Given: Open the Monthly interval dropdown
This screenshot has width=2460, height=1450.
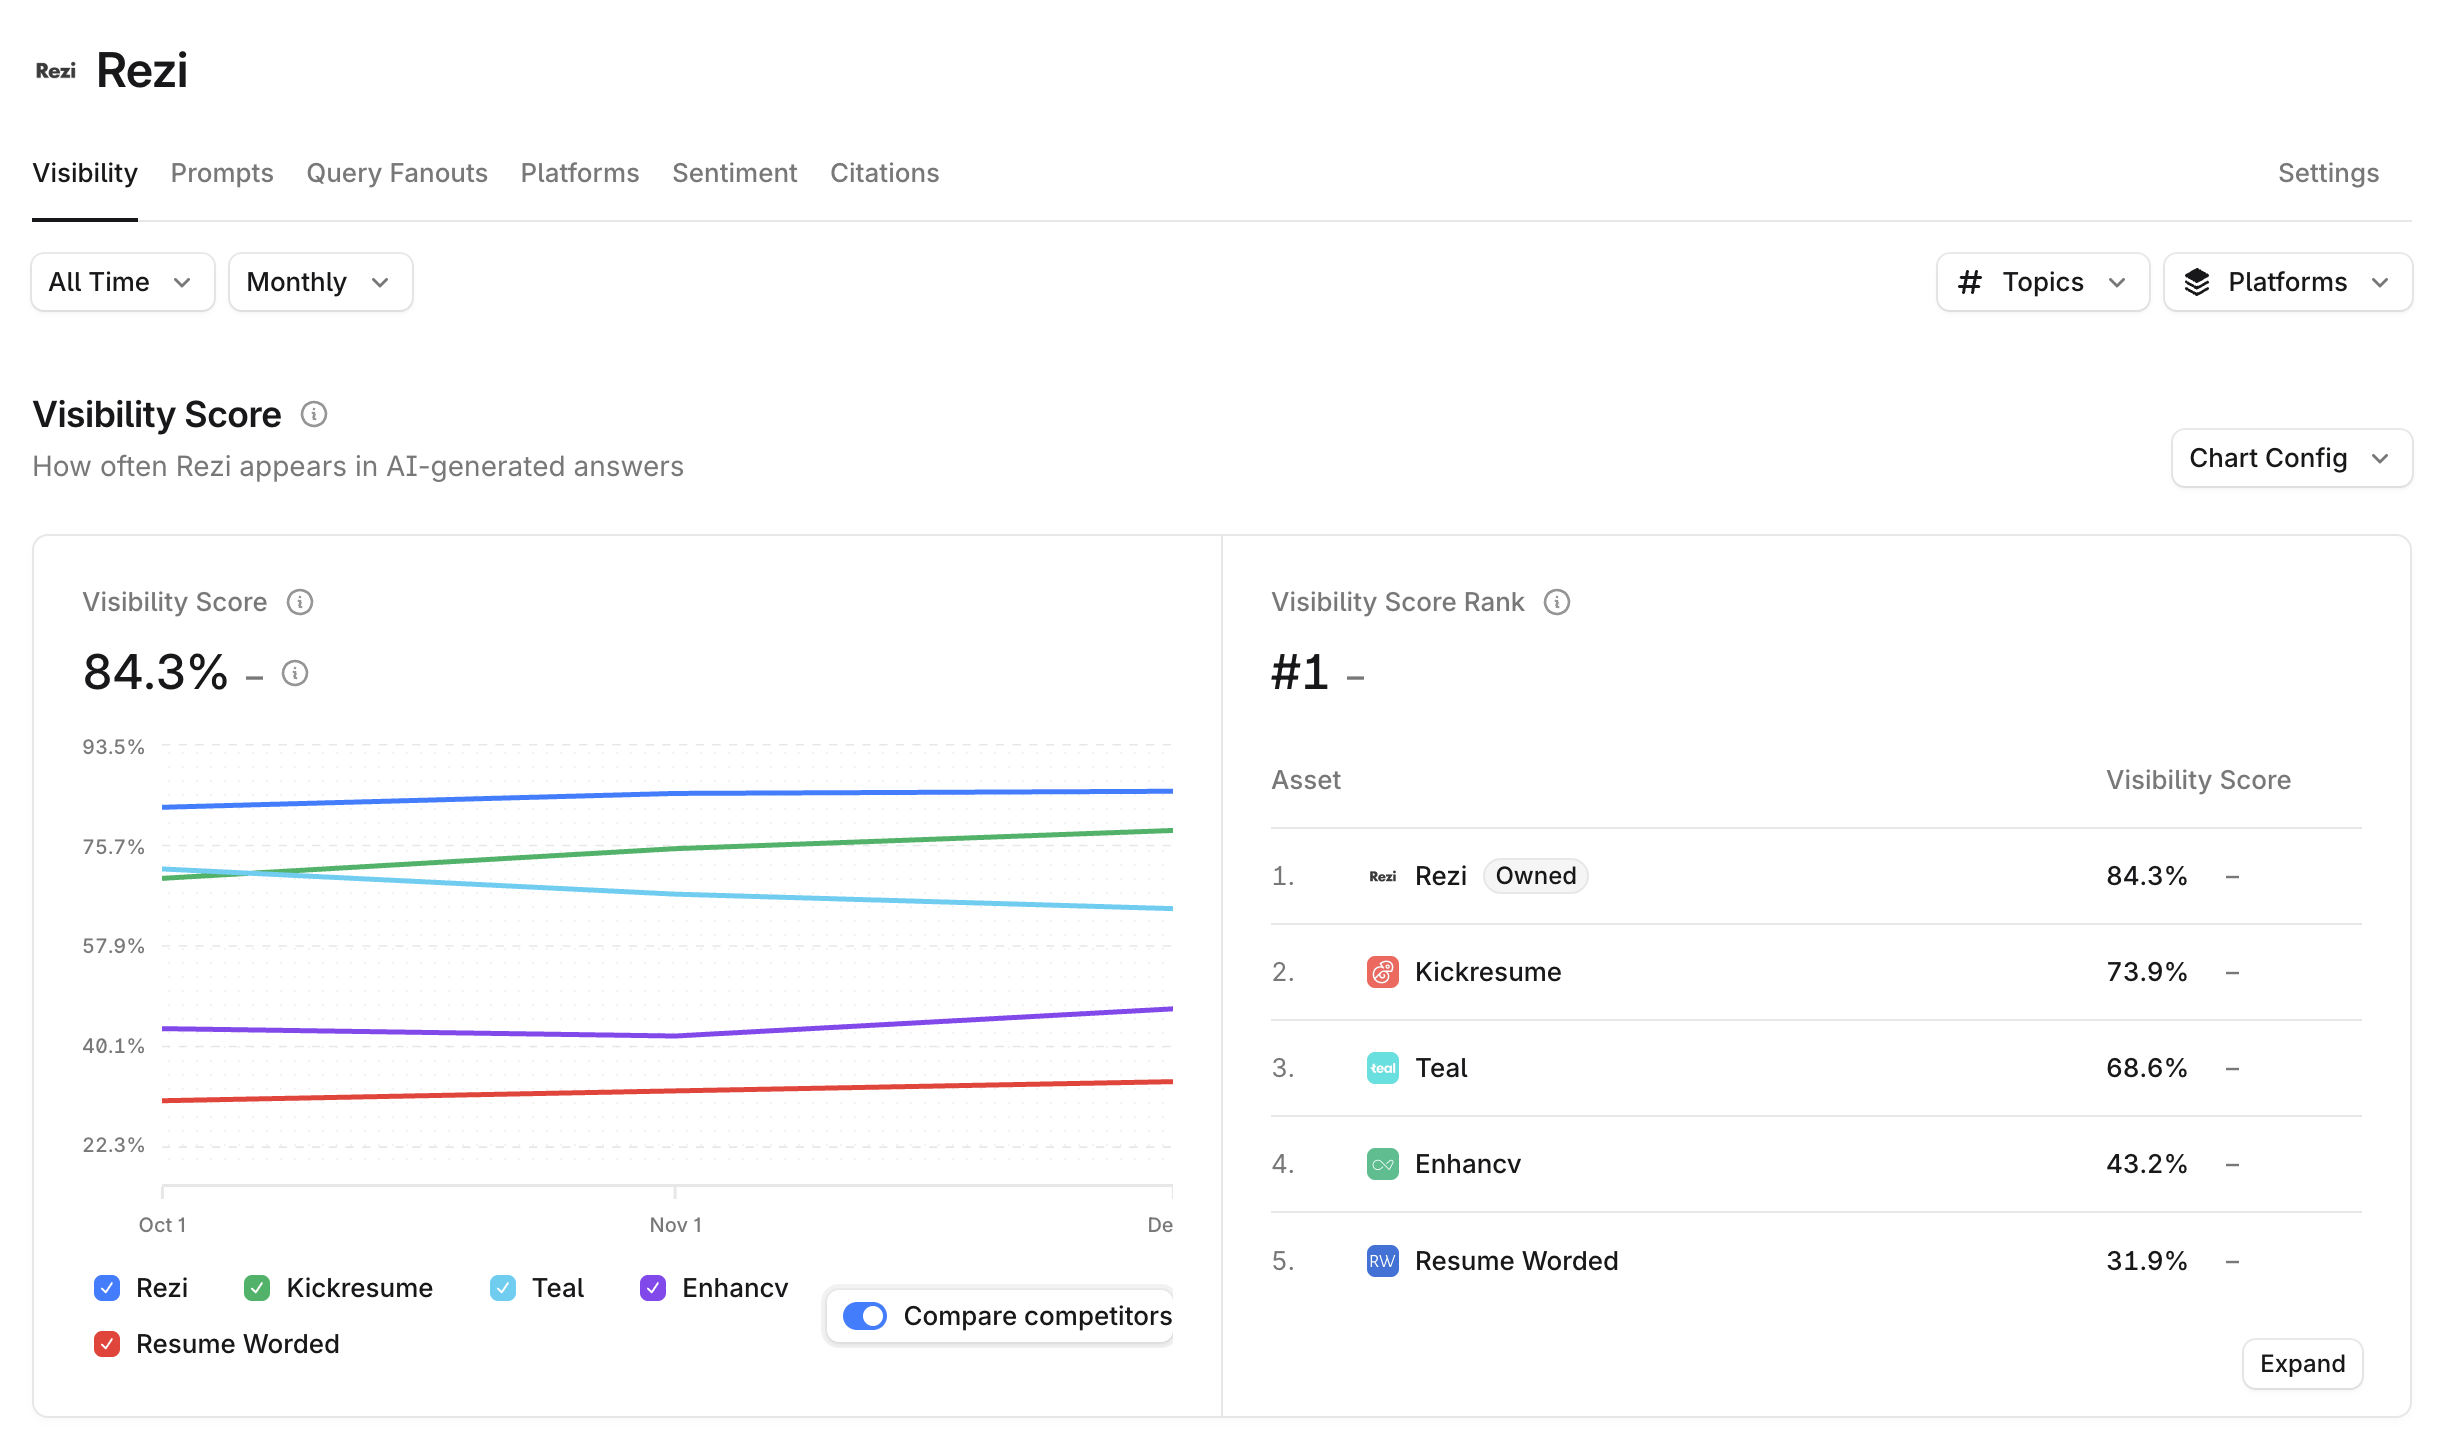Looking at the screenshot, I should coord(320,282).
